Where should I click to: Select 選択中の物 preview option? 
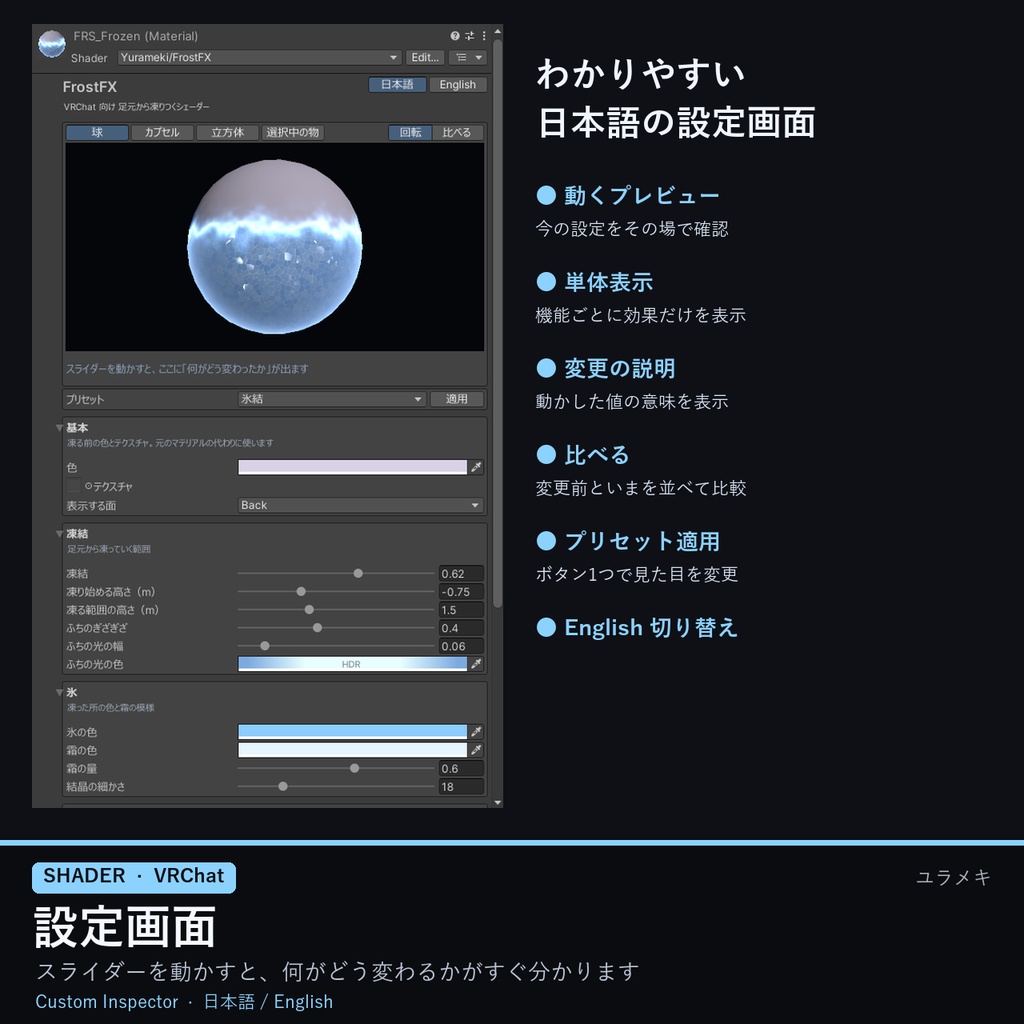(x=293, y=133)
